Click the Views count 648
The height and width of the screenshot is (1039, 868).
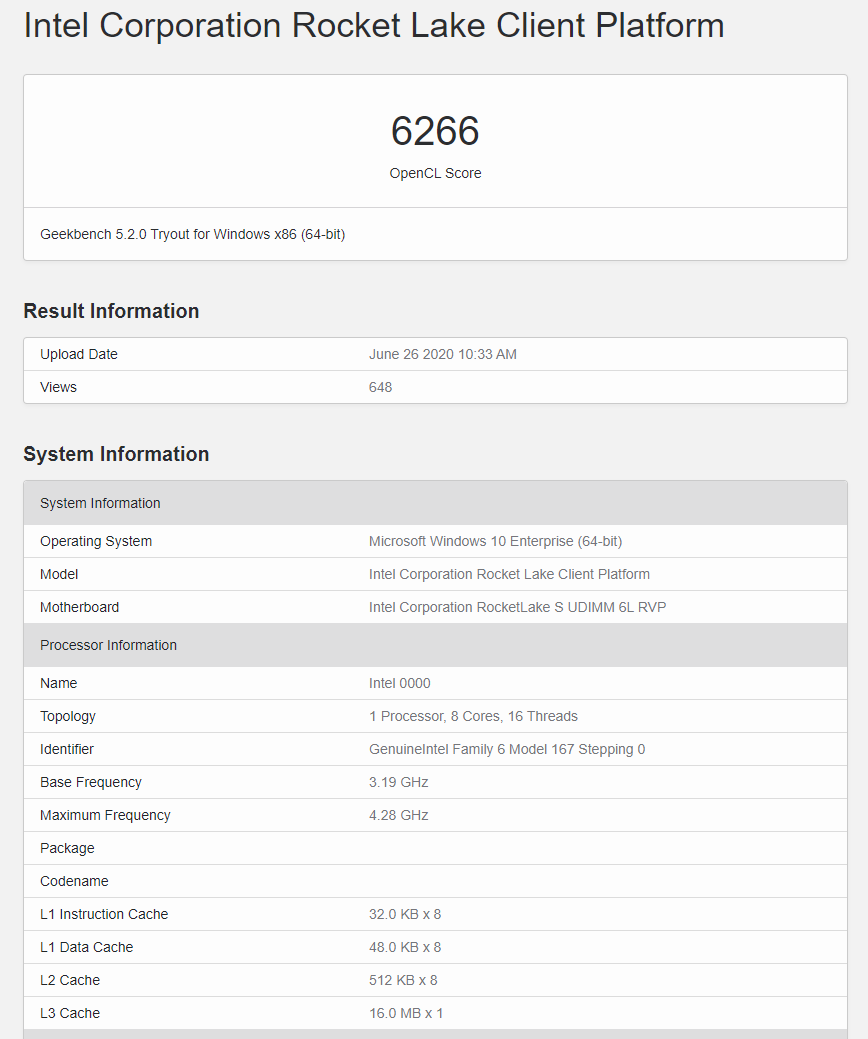pos(380,387)
